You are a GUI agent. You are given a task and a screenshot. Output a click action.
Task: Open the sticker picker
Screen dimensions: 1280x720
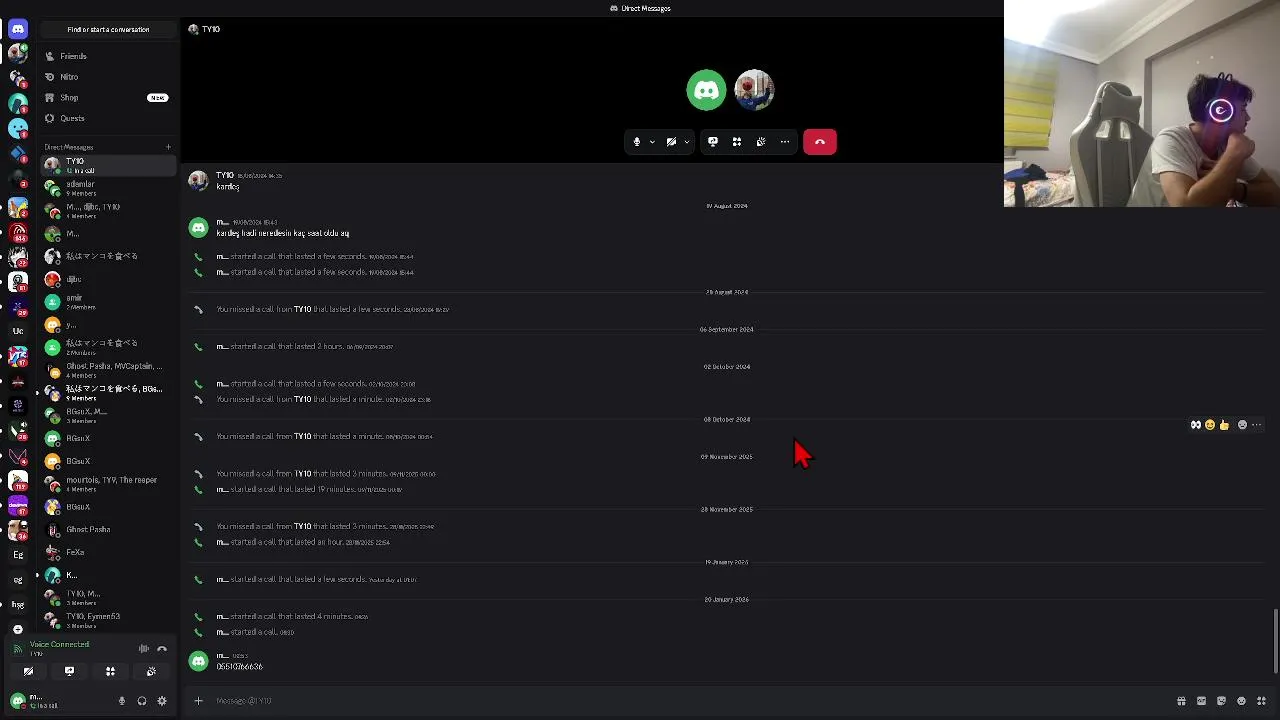pyautogui.click(x=1221, y=701)
